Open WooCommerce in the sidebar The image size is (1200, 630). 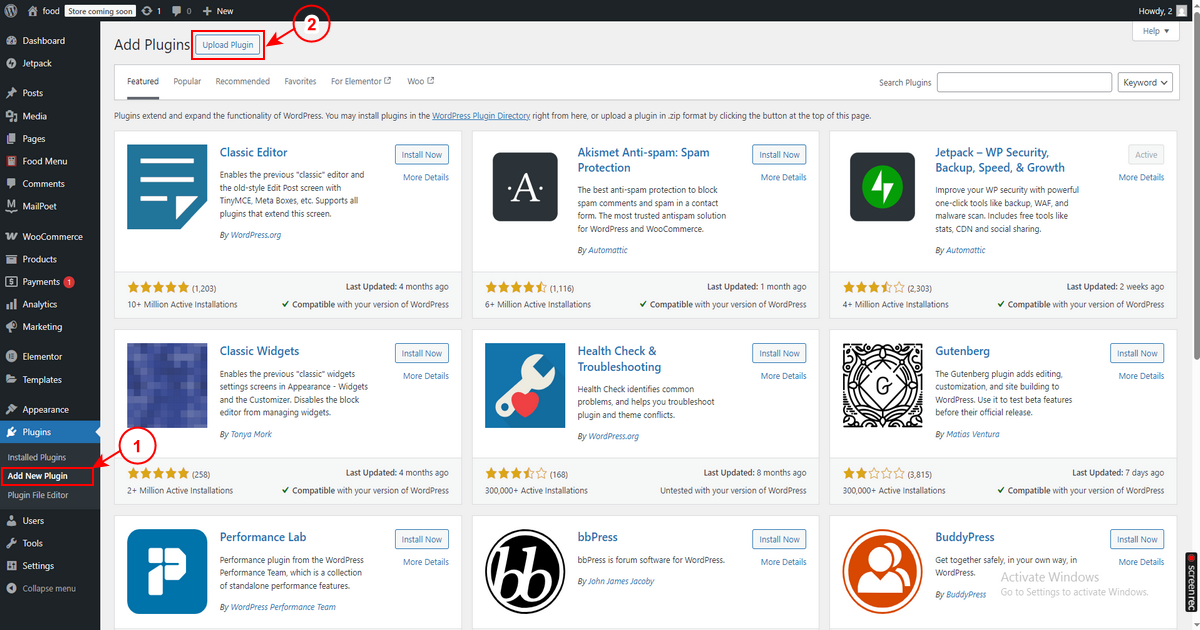pos(50,237)
